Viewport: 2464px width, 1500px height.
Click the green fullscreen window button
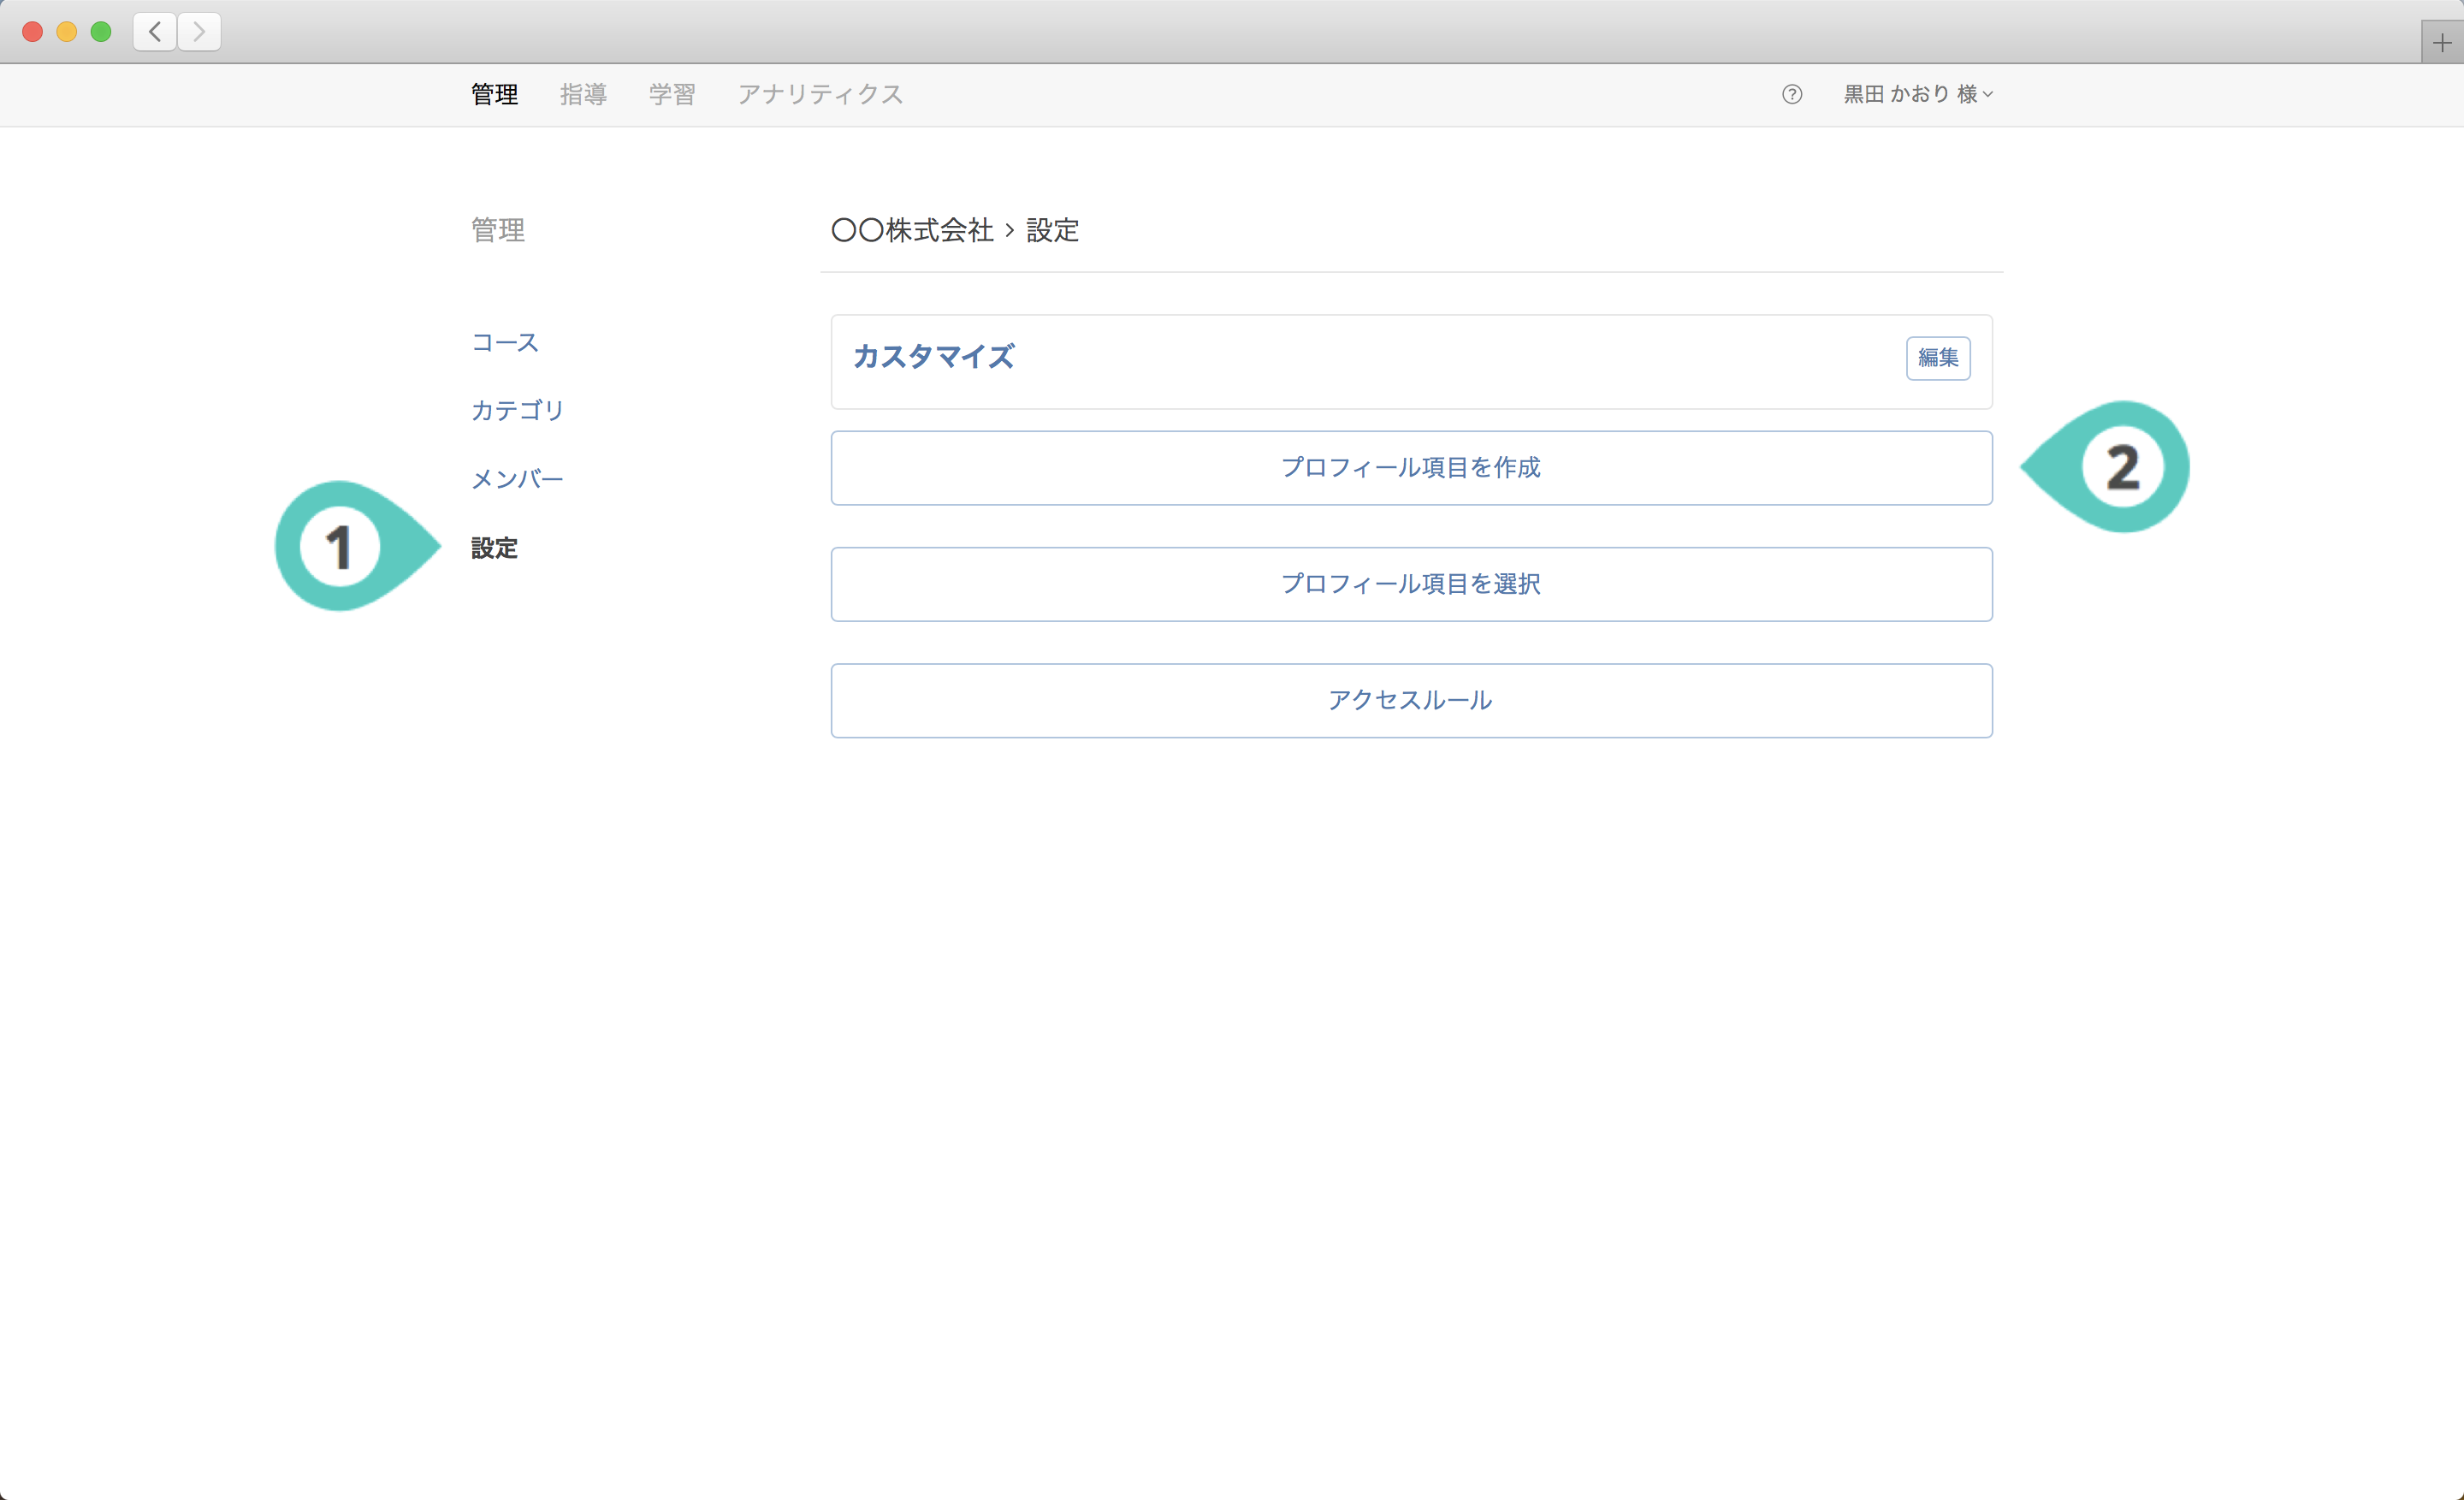click(x=100, y=32)
